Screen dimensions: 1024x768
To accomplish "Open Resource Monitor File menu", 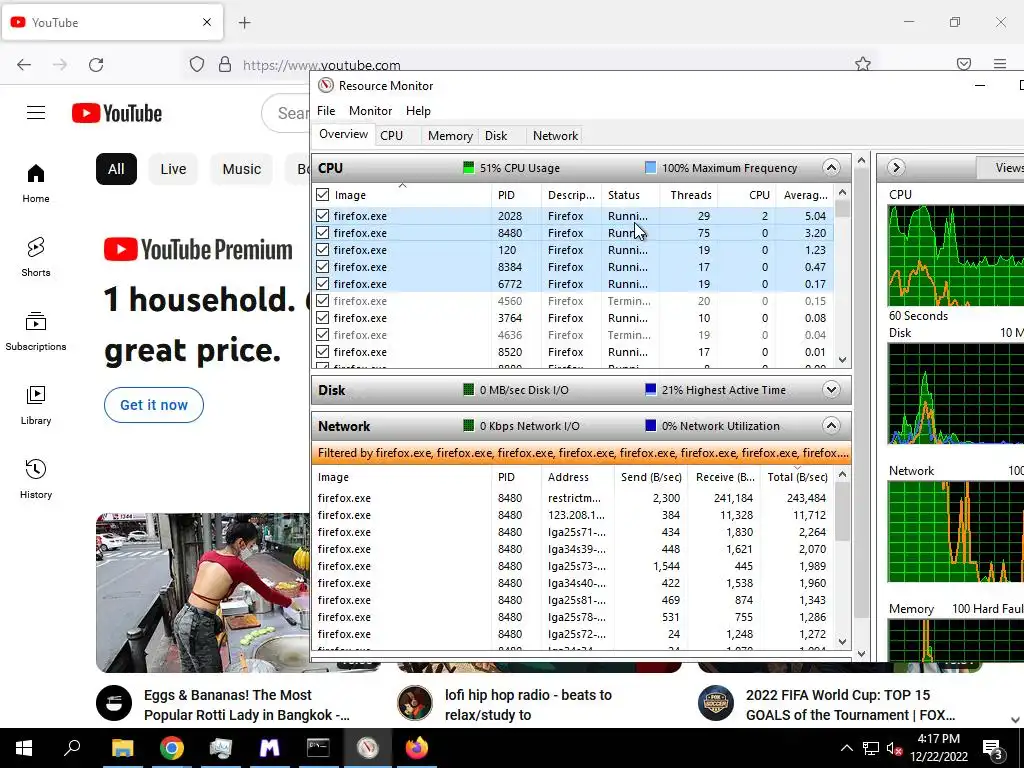I will click(326, 110).
